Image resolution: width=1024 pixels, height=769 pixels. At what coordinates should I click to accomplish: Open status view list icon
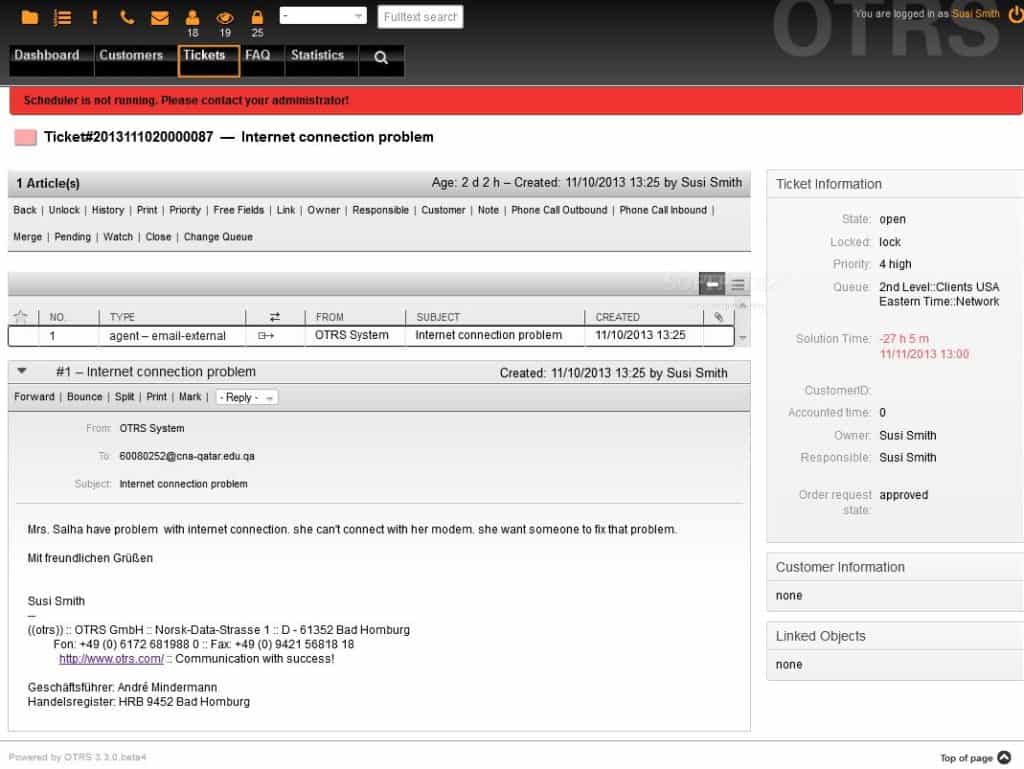pyautogui.click(x=62, y=17)
